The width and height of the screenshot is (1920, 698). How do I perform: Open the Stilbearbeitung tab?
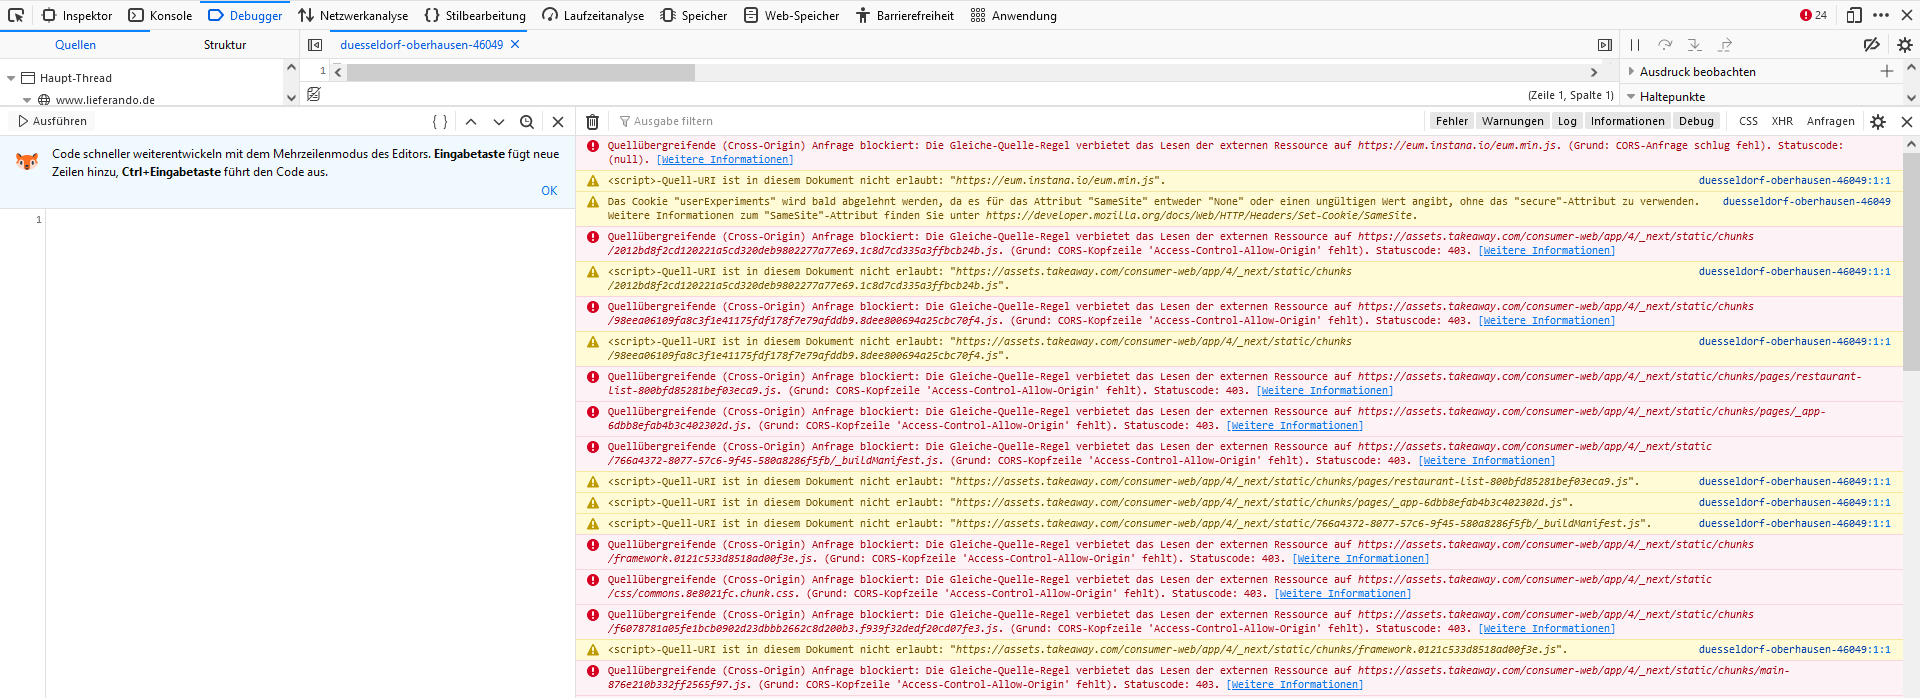[475, 15]
